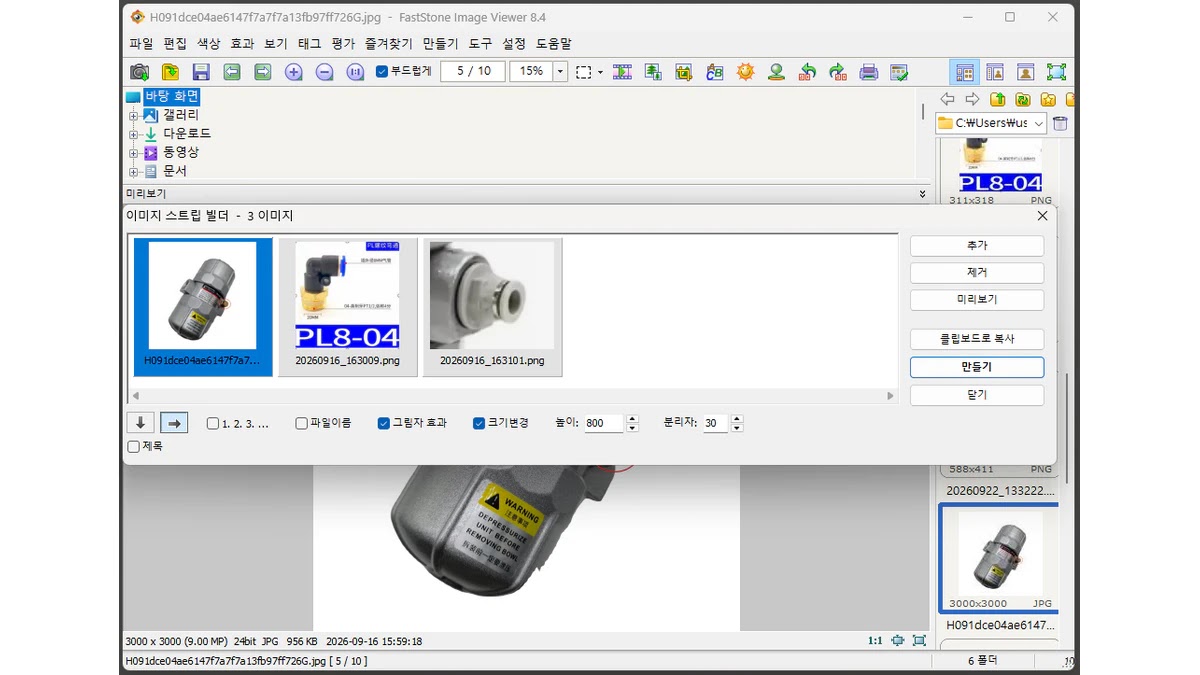Open the 파일 menu
1200x675 pixels.
point(141,44)
